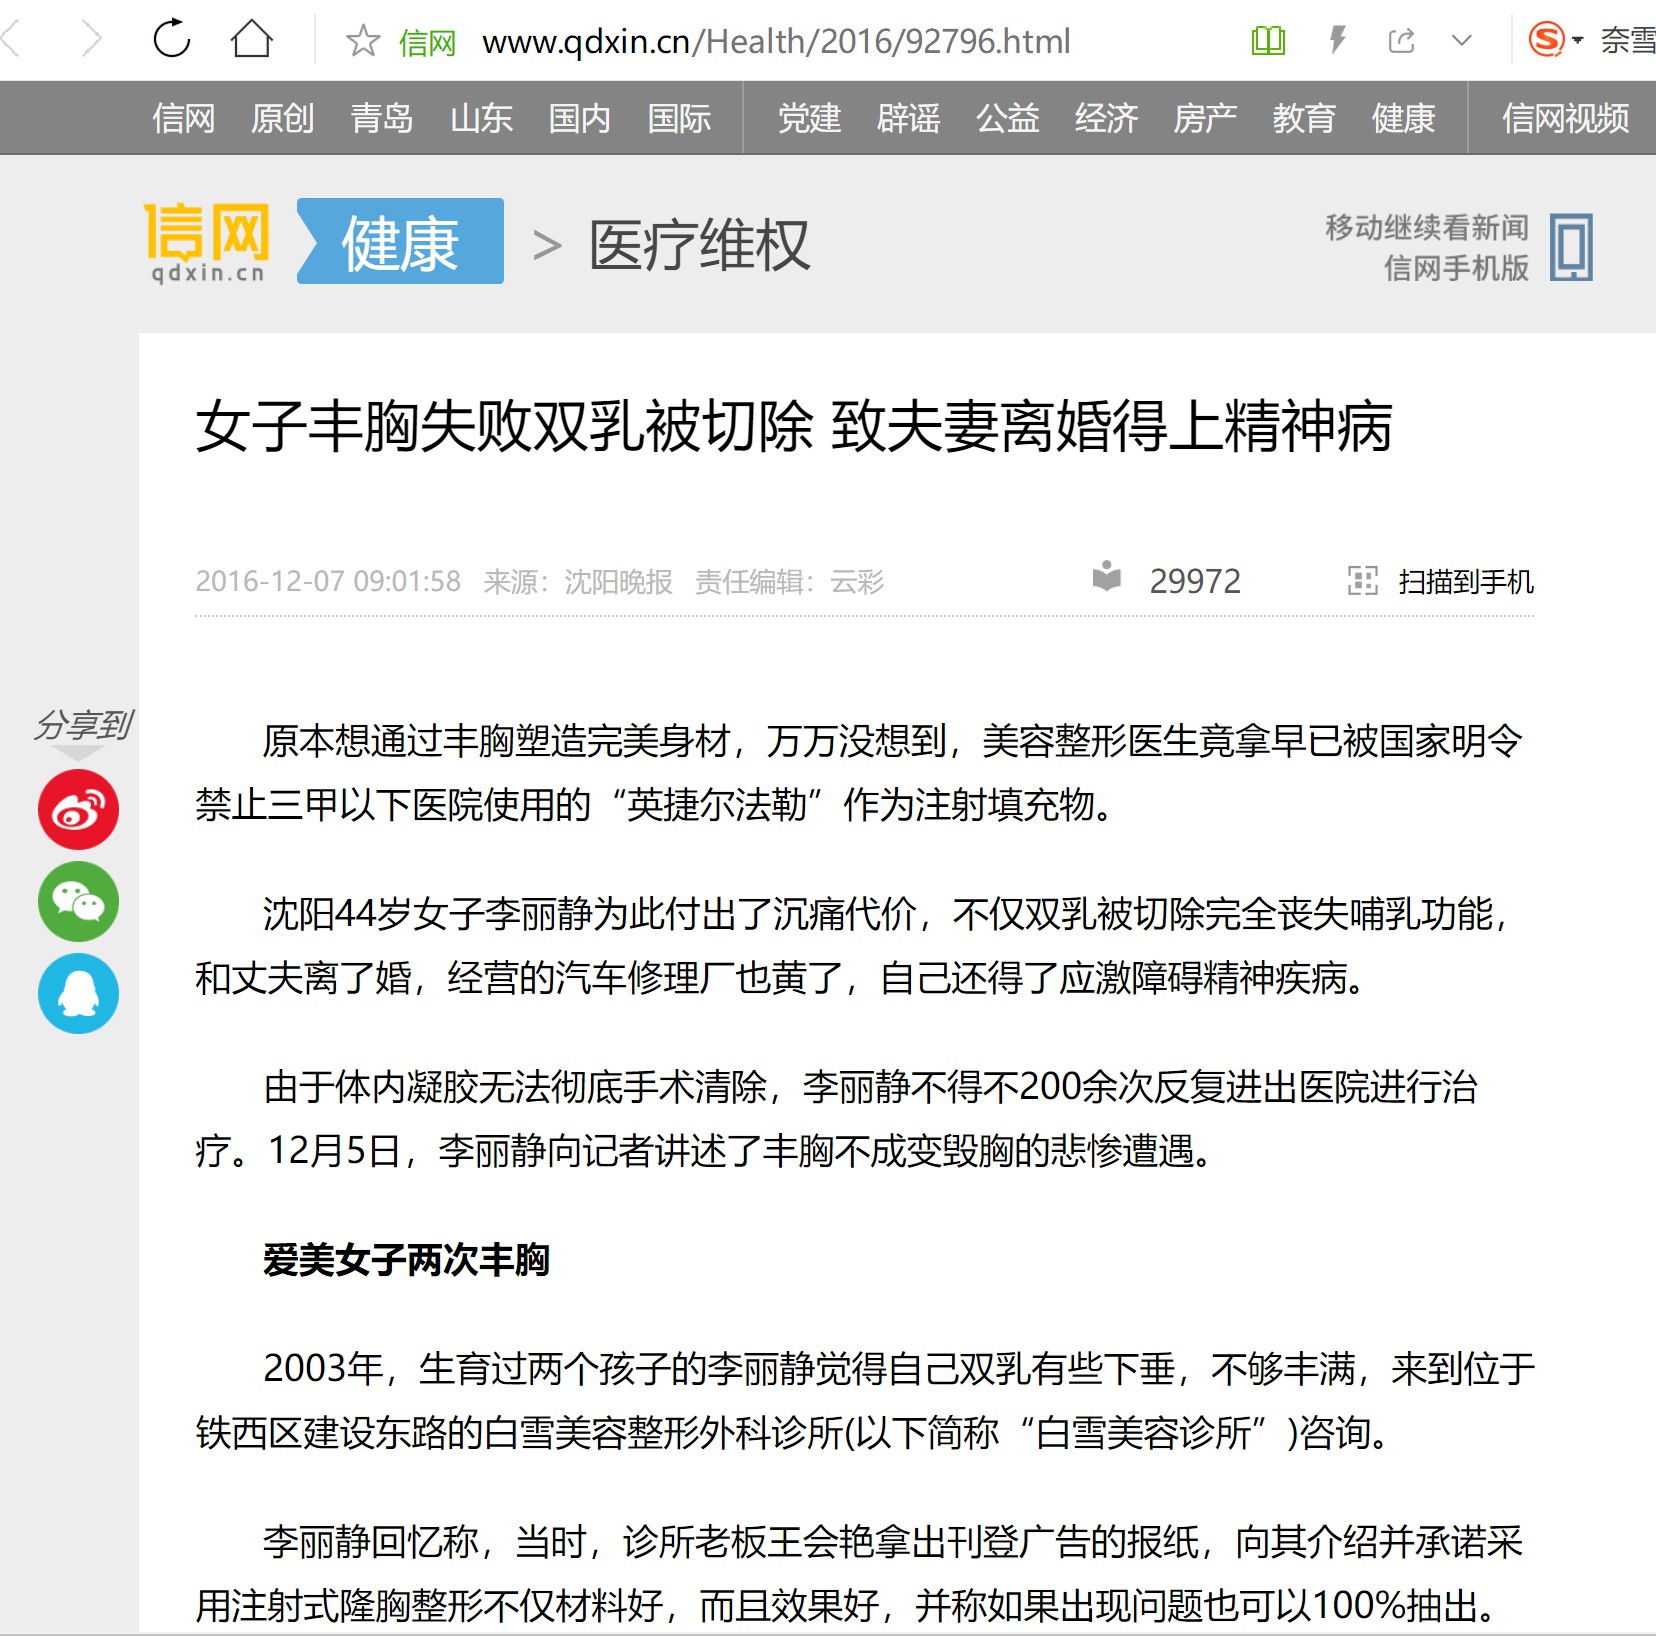Click the publish date 2016-12-07 09:01:58

tap(328, 581)
